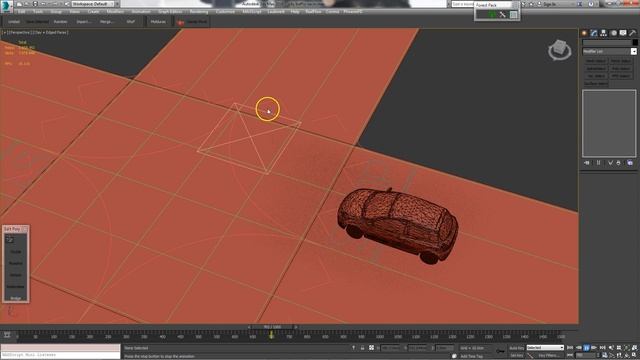This screenshot has height=360, width=640.
Task: Open the Workspace Default dropdown
Action: (x=92, y=4)
